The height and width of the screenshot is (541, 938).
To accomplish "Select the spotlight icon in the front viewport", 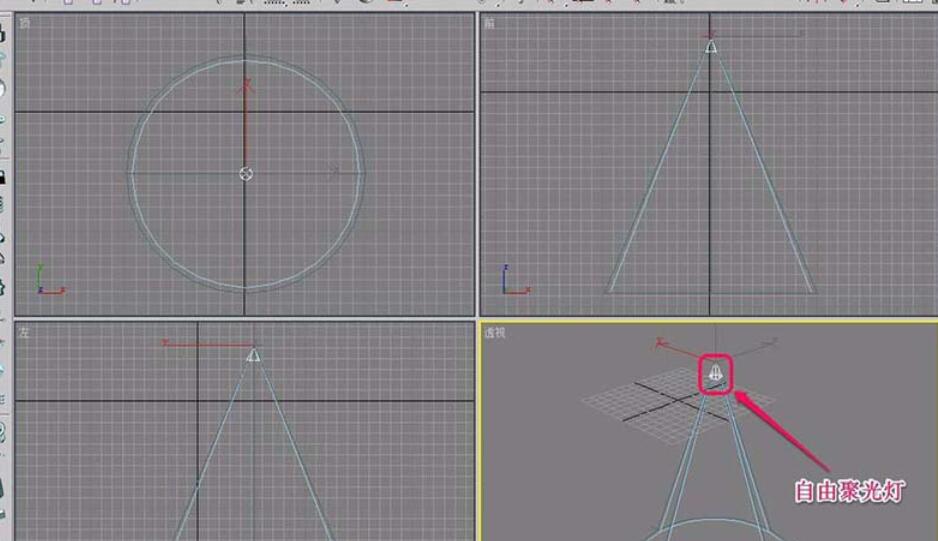I will [x=711, y=47].
